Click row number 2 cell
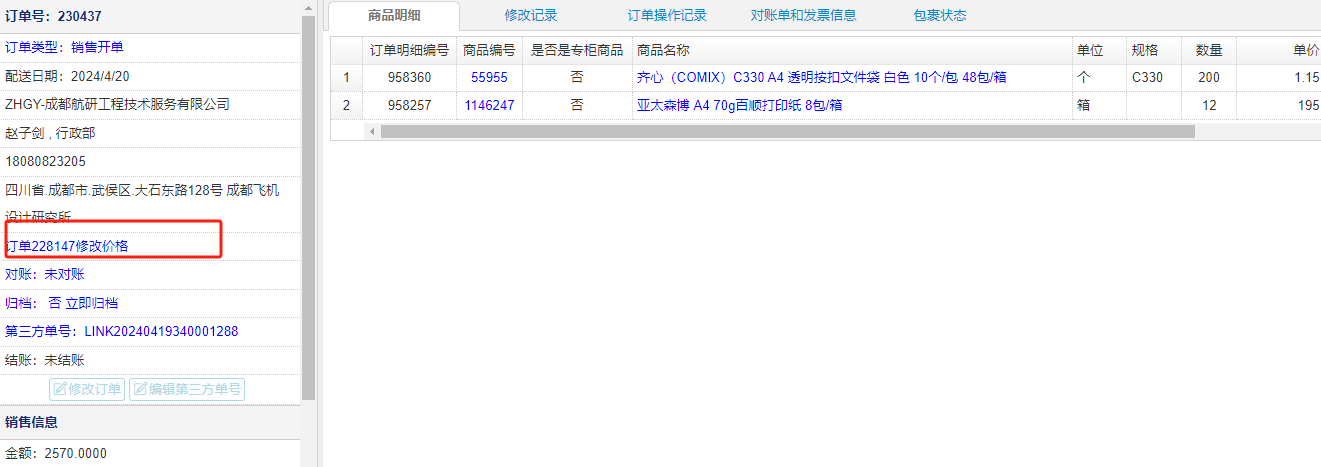The height and width of the screenshot is (467, 1321). click(346, 105)
